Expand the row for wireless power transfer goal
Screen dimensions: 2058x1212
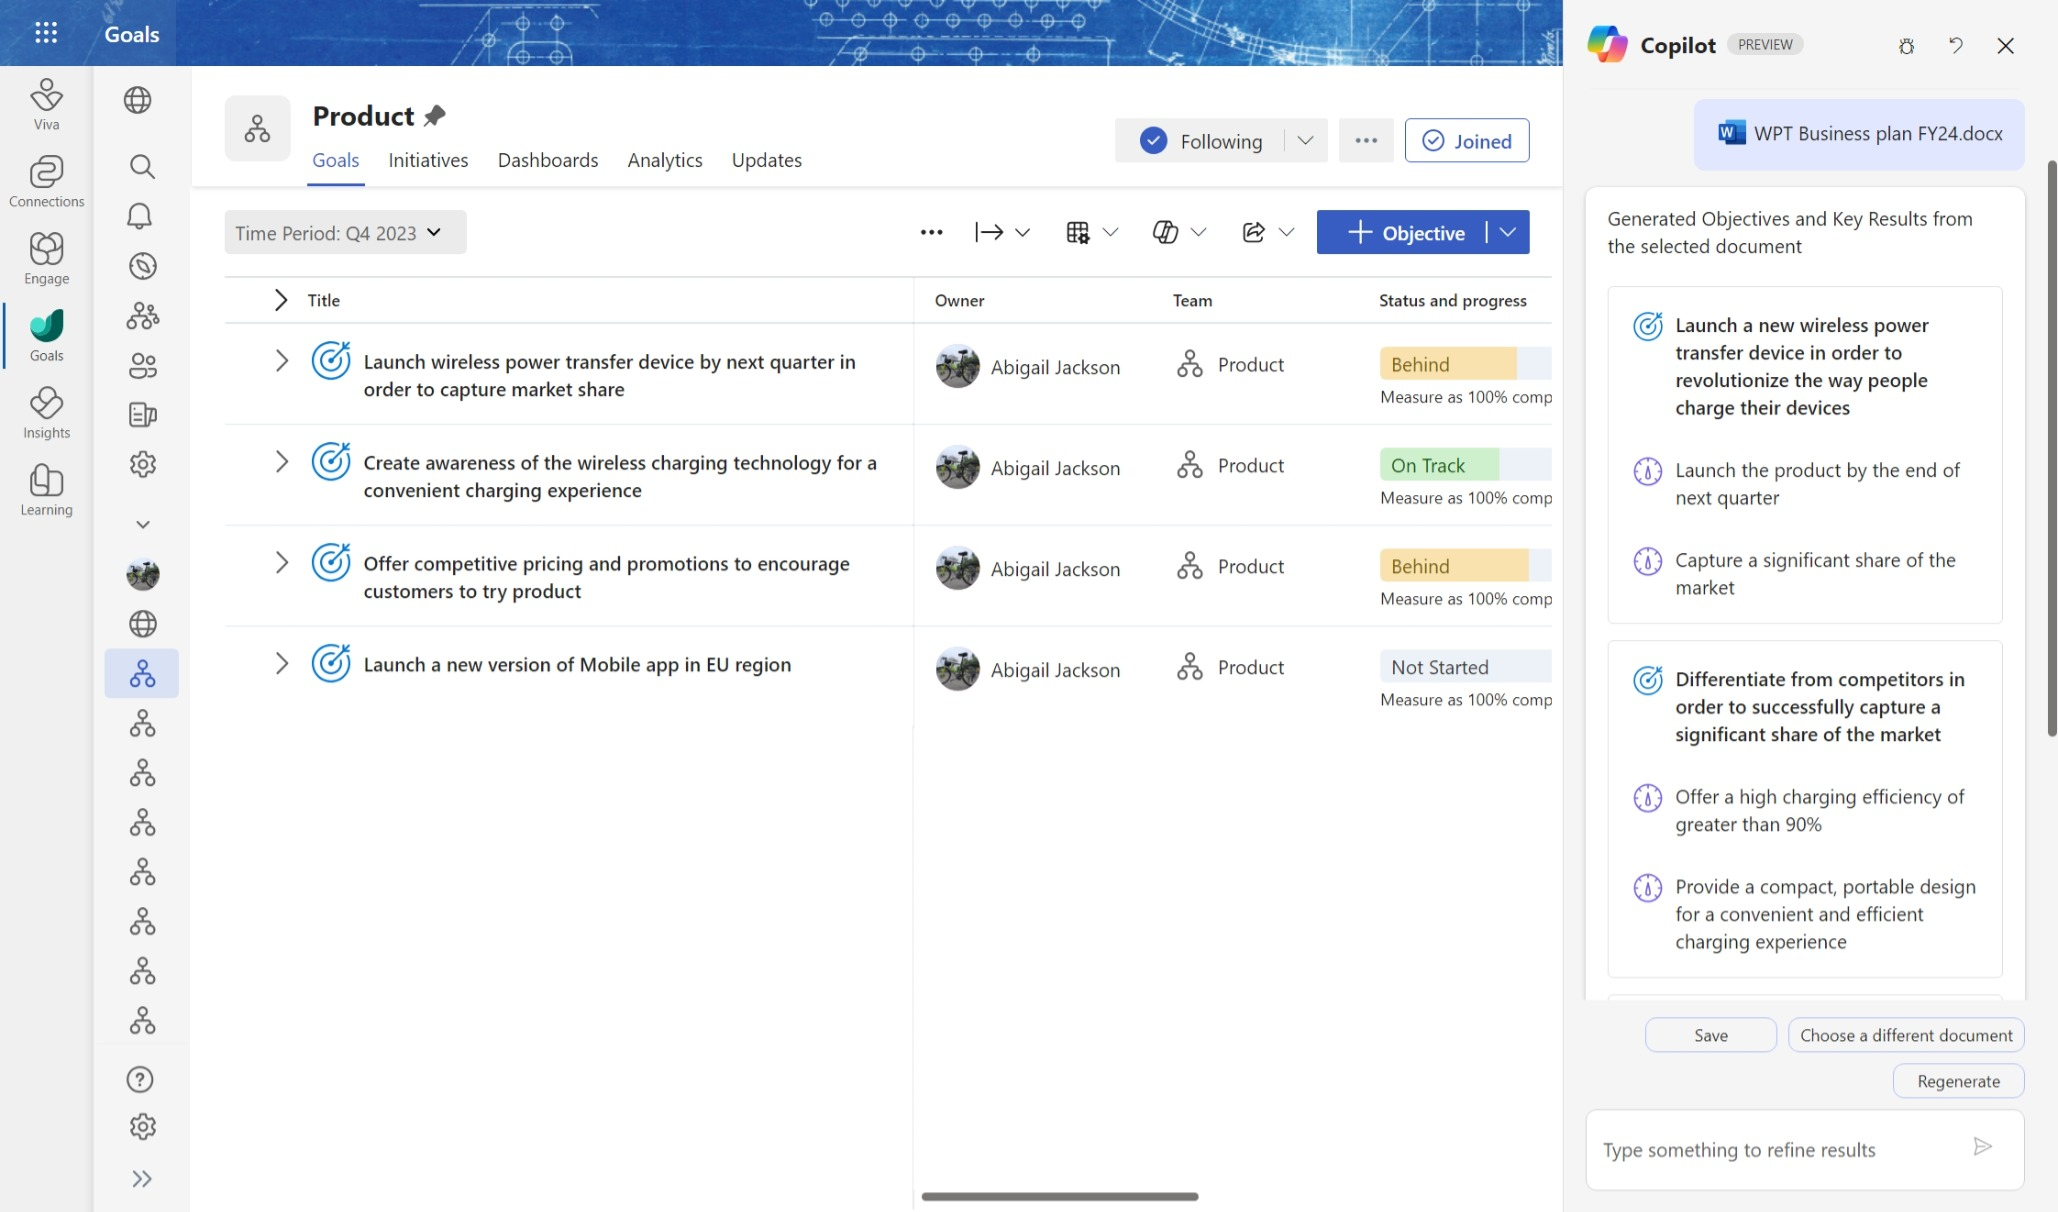(x=280, y=362)
